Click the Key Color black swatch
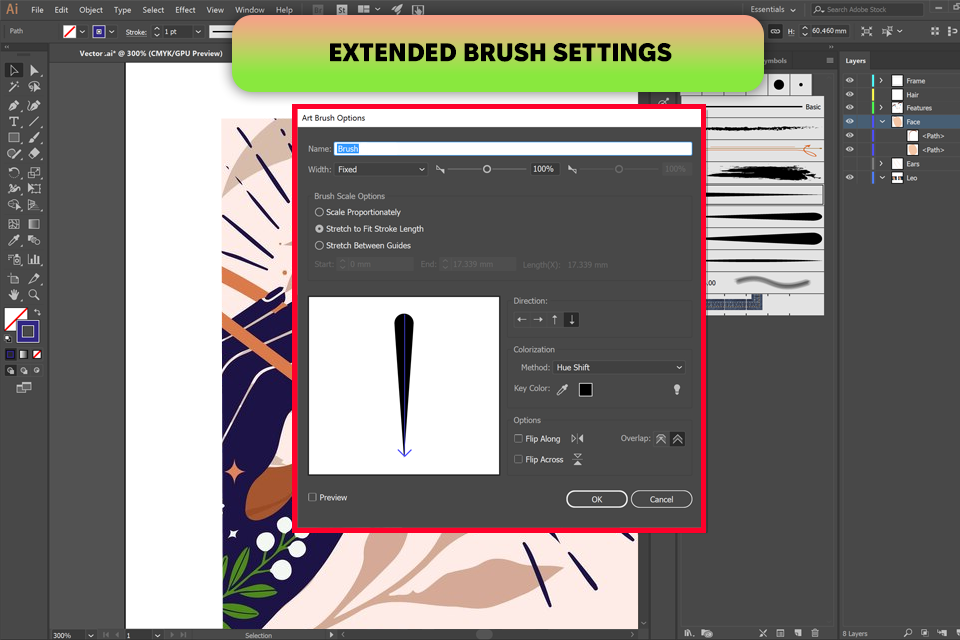Image resolution: width=960 pixels, height=640 pixels. [586, 390]
